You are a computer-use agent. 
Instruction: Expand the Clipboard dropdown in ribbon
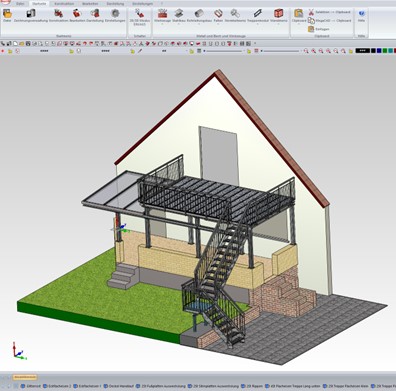(x=298, y=24)
